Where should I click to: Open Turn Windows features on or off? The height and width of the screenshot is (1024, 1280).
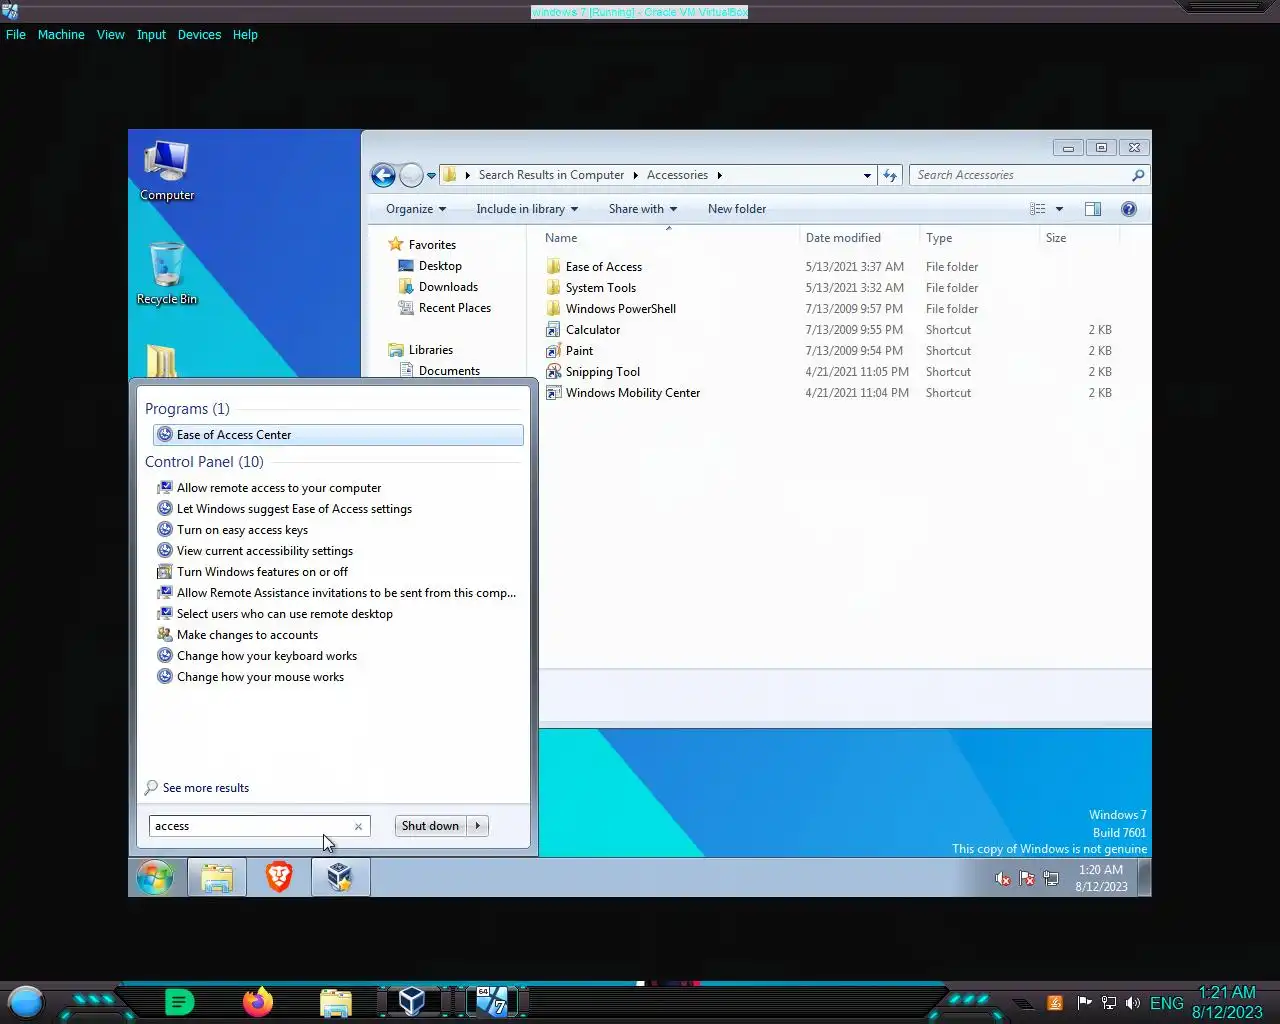pos(262,572)
